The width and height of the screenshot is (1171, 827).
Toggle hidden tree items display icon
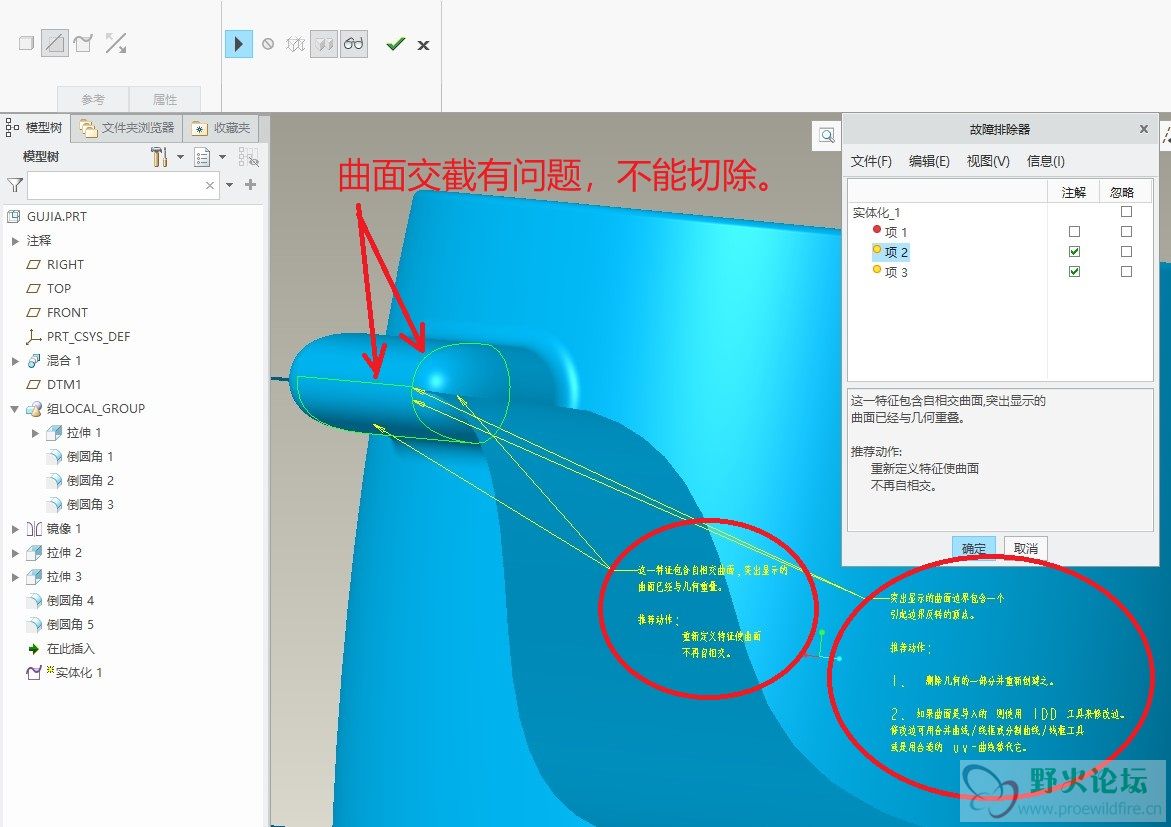point(249,157)
